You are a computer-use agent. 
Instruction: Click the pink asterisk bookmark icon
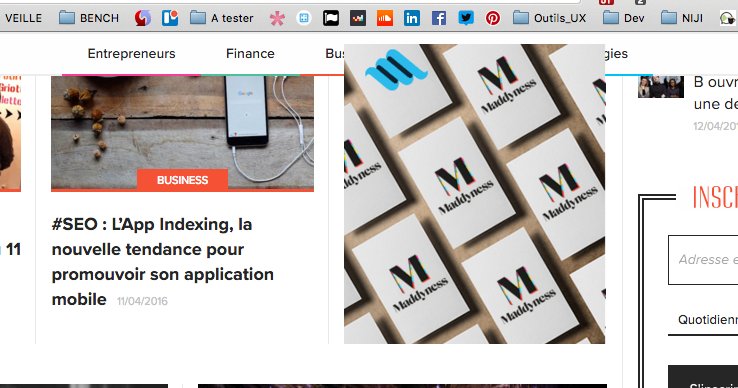(x=277, y=18)
